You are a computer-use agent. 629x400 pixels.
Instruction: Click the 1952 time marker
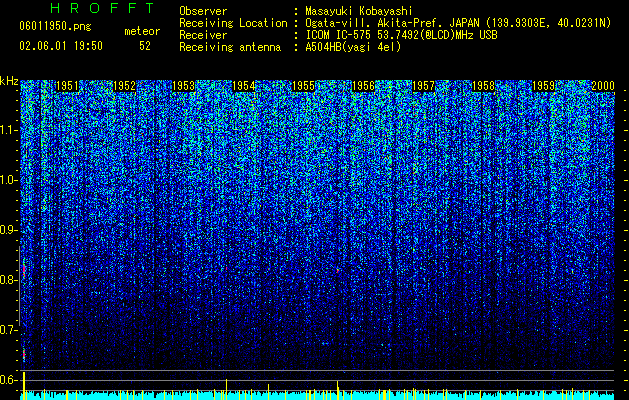click(125, 86)
